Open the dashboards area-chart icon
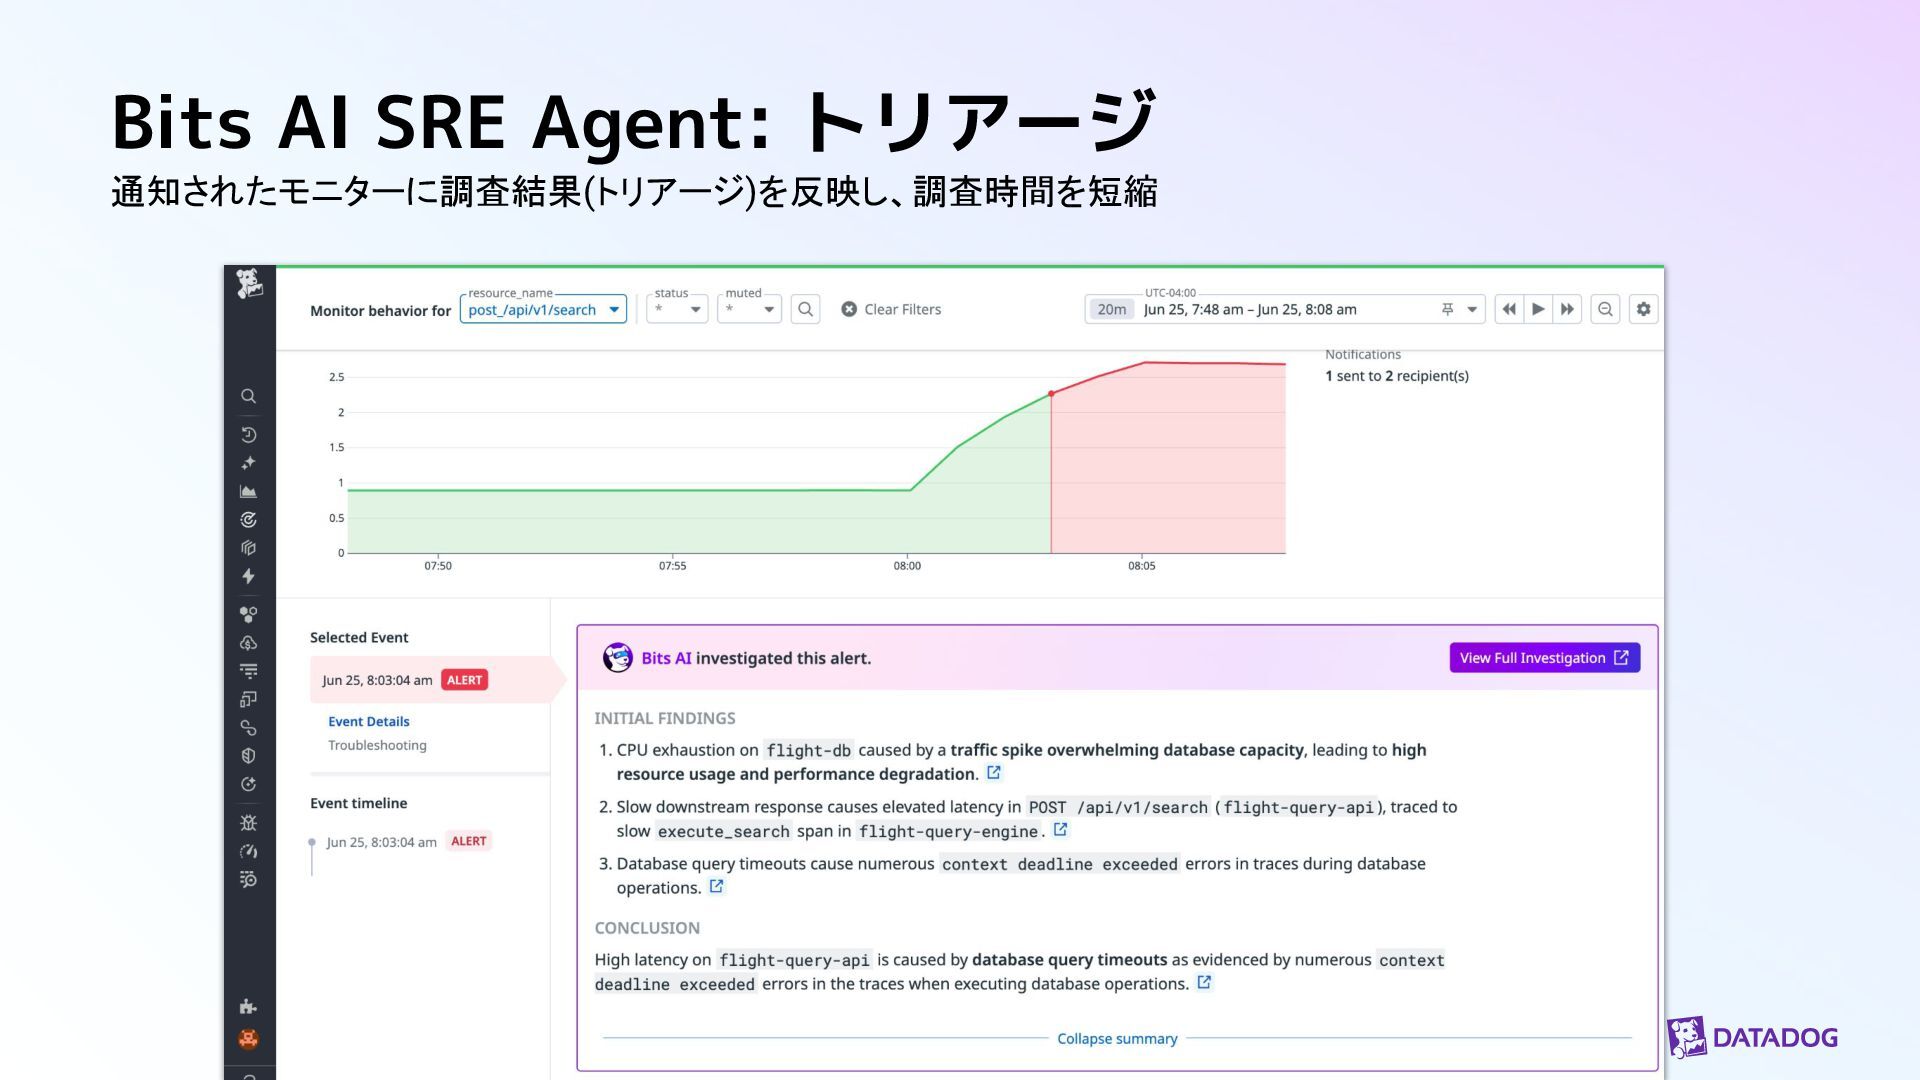The image size is (1920, 1080). coord(248,491)
